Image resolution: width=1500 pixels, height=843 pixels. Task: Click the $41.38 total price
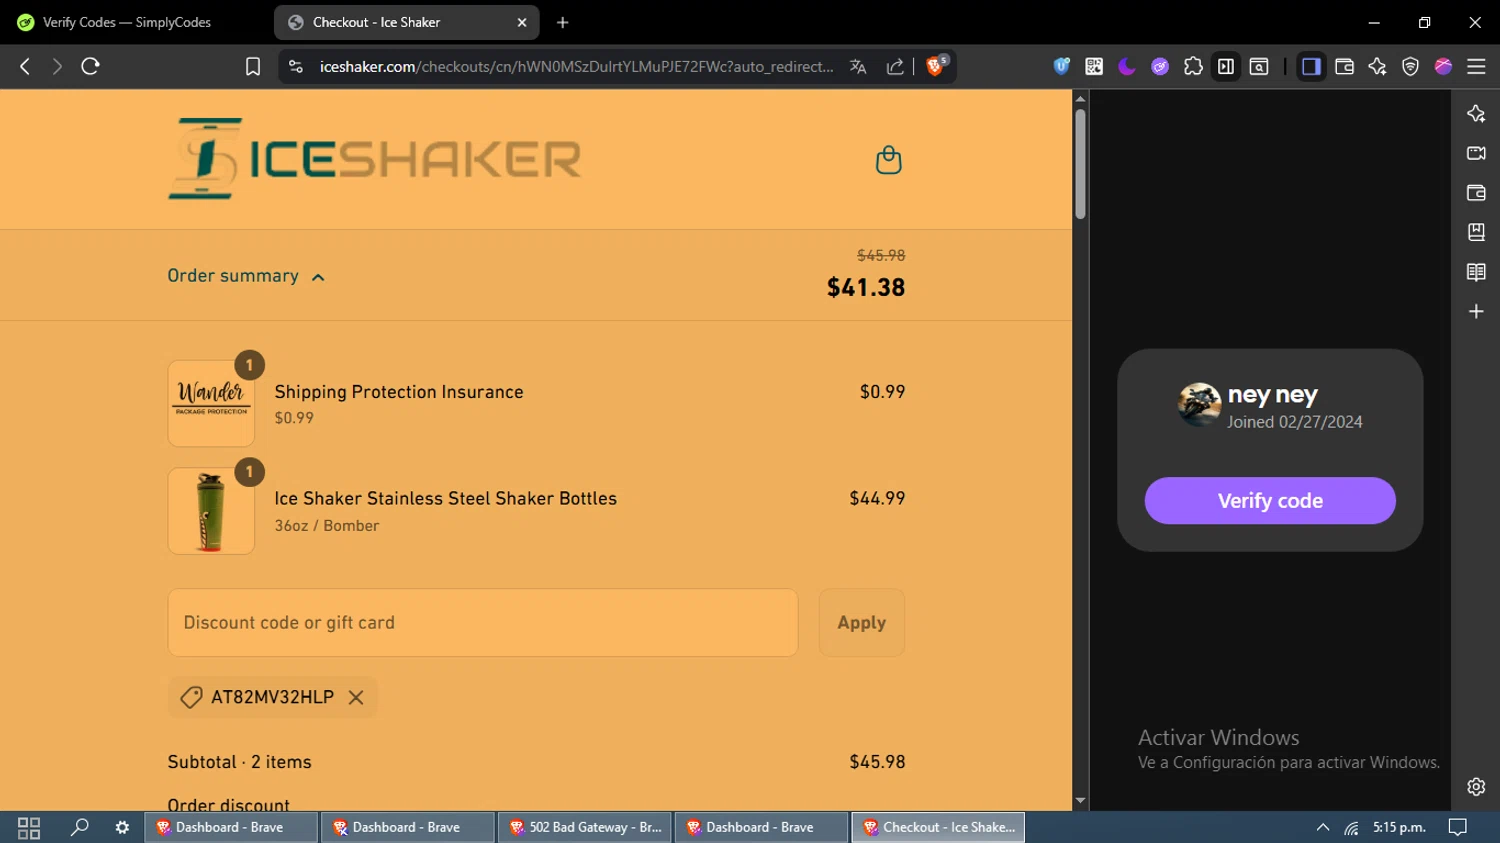(x=866, y=288)
